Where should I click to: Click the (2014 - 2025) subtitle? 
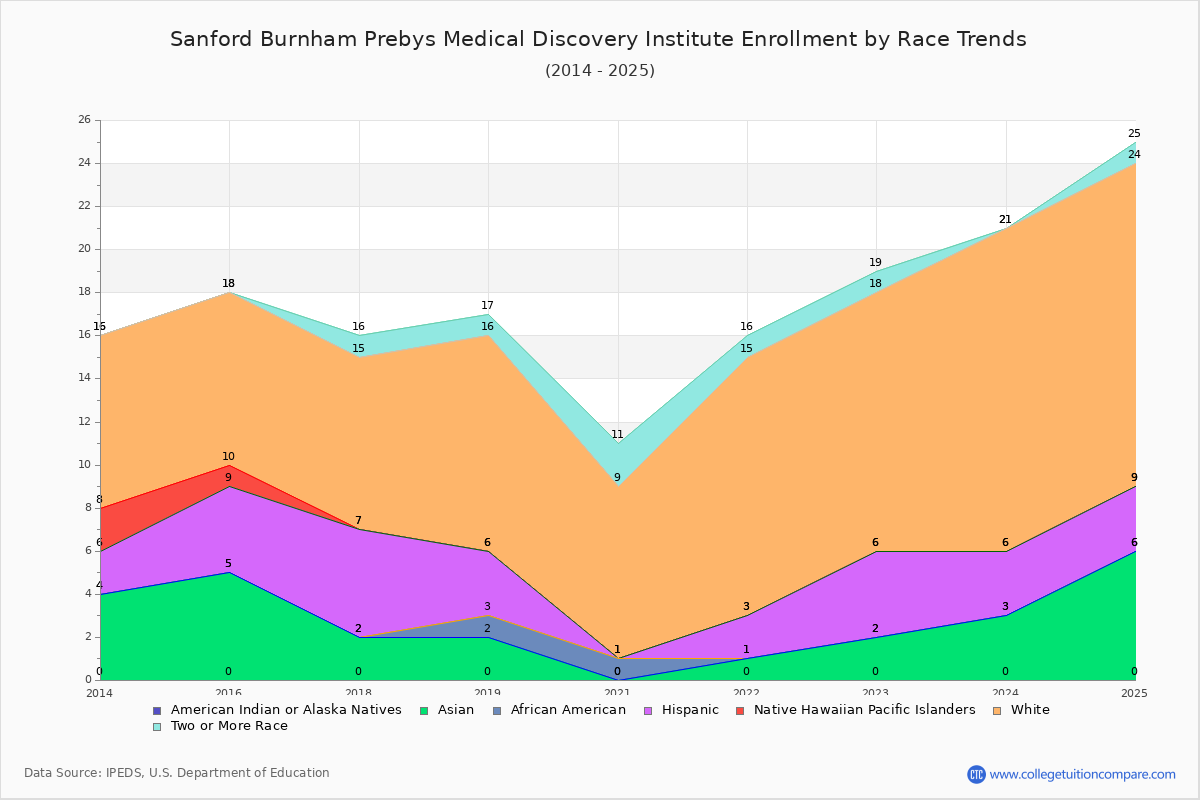coord(600,70)
